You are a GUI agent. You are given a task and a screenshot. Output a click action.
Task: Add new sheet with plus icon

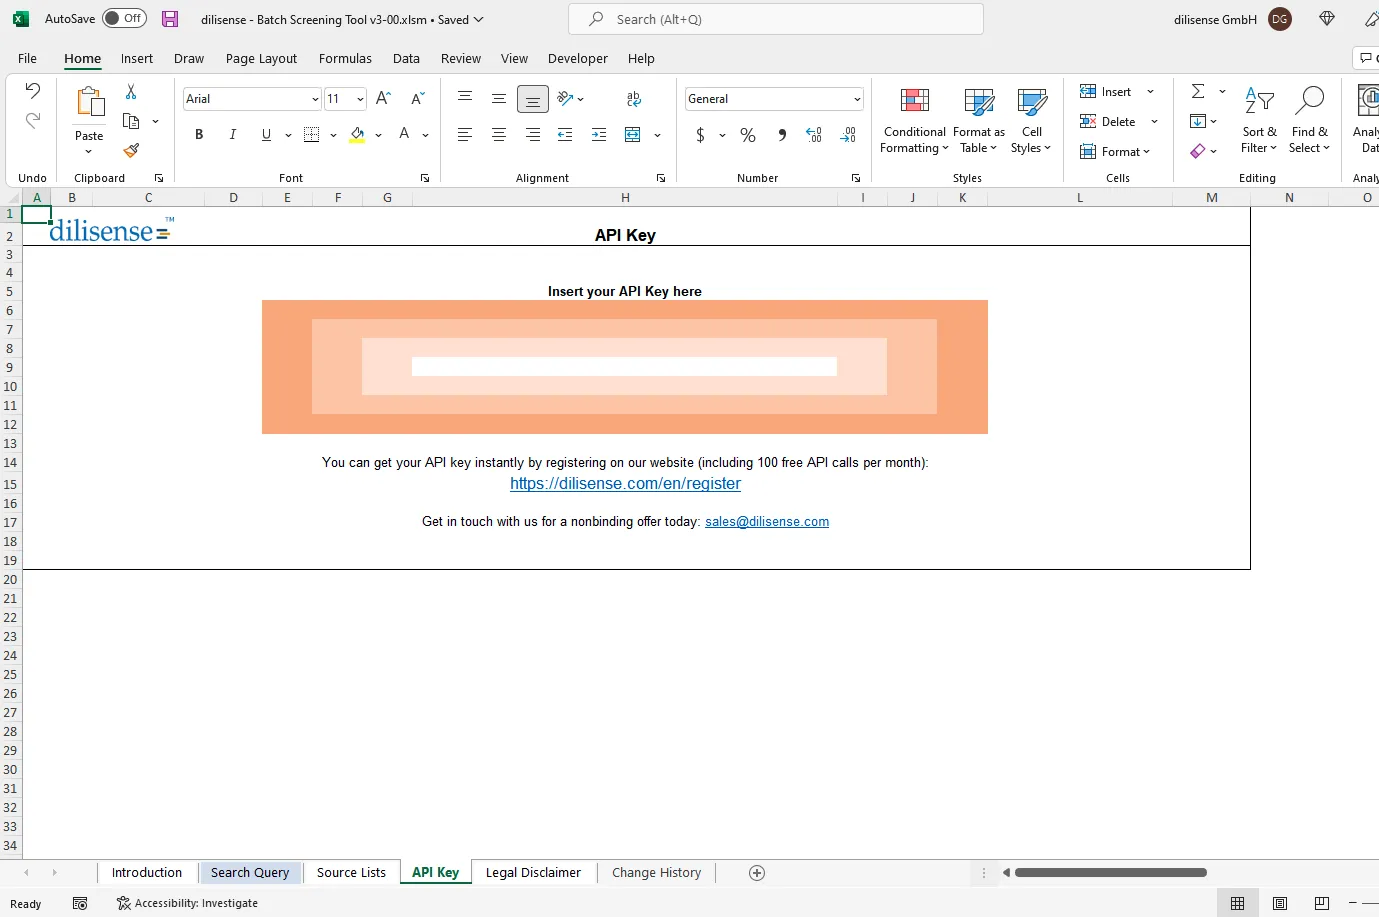coord(757,873)
